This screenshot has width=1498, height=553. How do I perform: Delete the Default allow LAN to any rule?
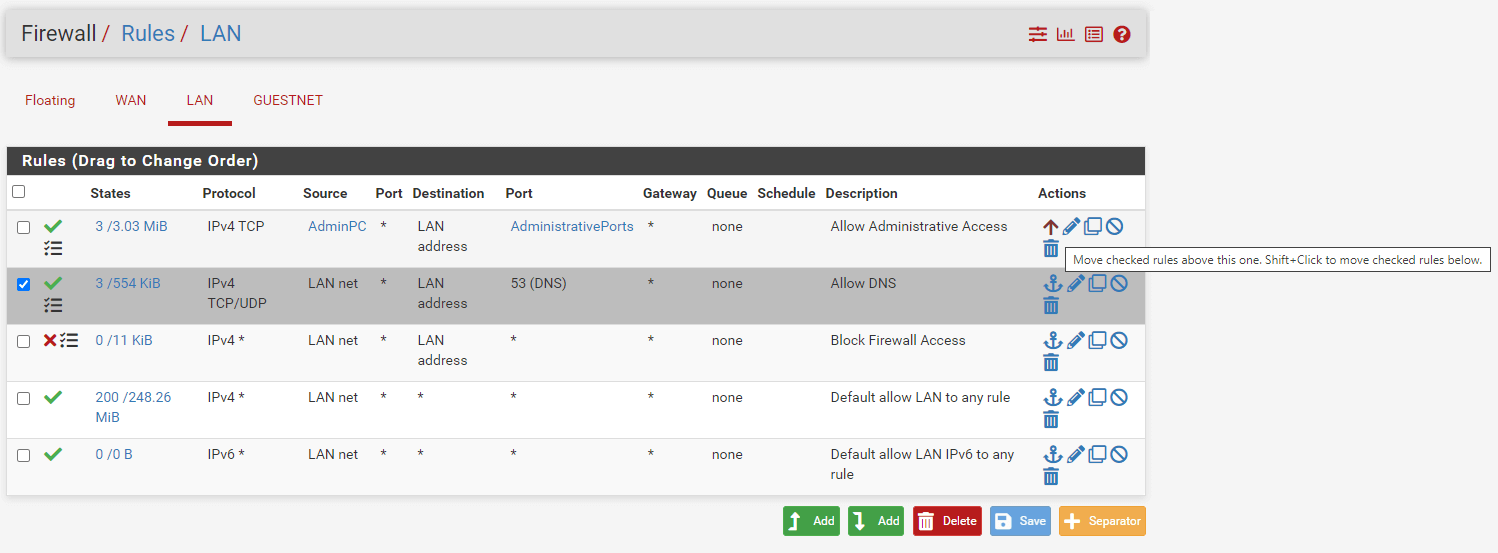coord(1051,420)
